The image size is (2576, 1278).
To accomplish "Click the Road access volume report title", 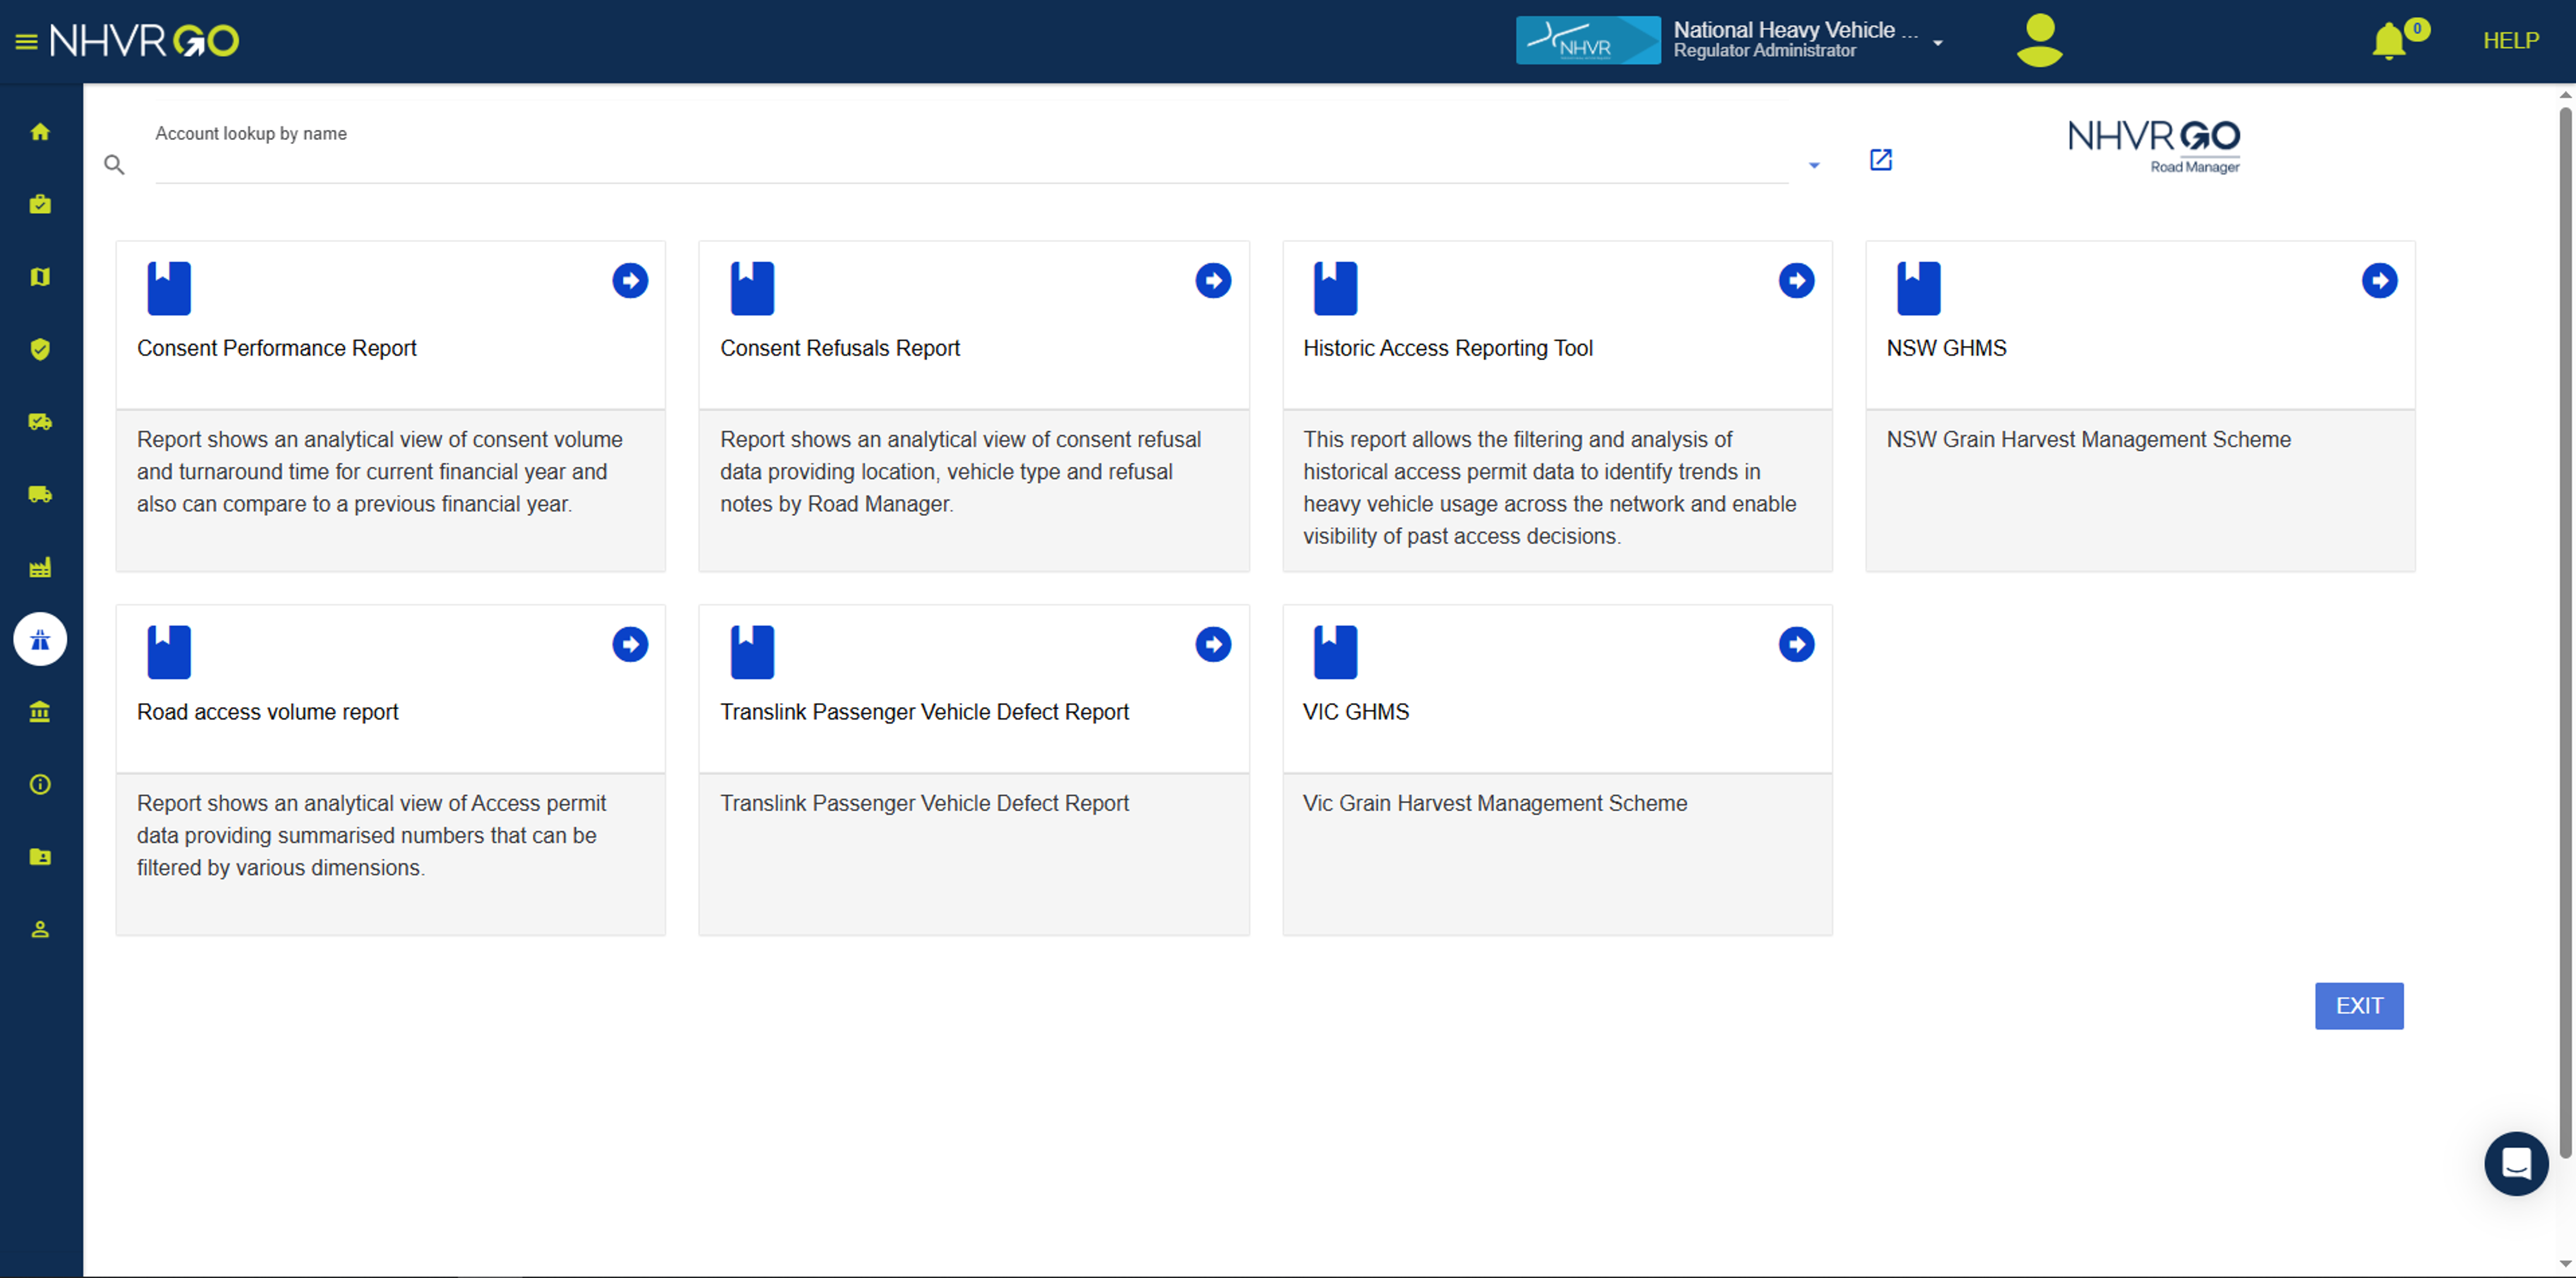I will pos(267,712).
